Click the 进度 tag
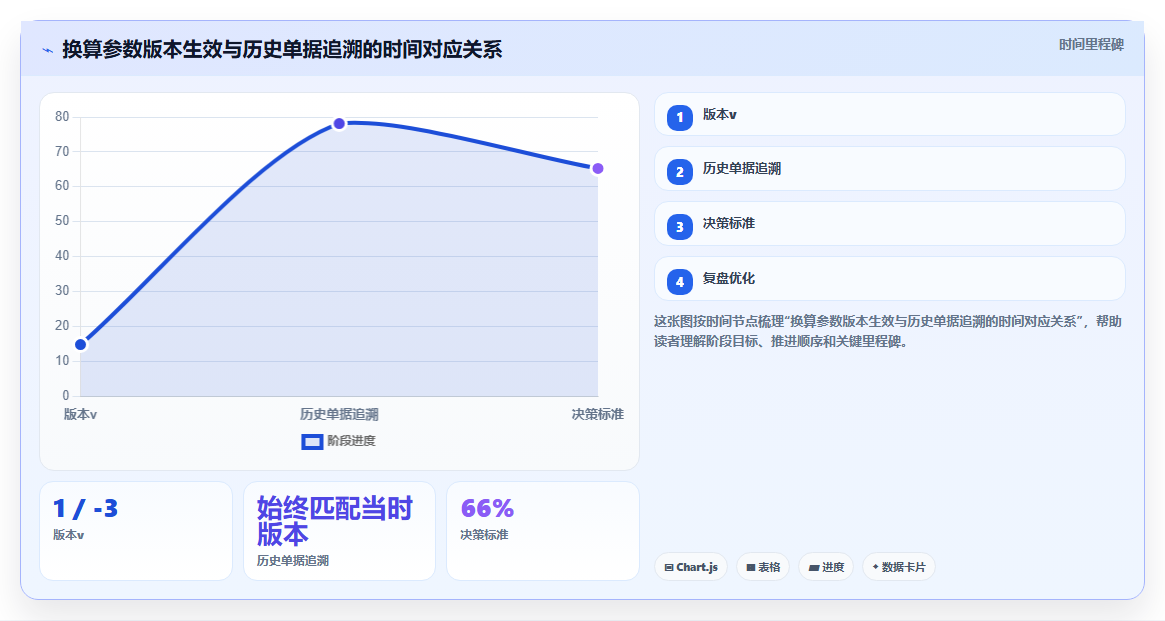1165x621 pixels. [x=826, y=567]
